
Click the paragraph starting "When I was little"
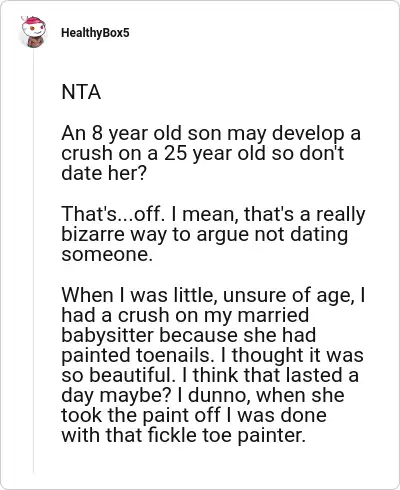(x=213, y=365)
